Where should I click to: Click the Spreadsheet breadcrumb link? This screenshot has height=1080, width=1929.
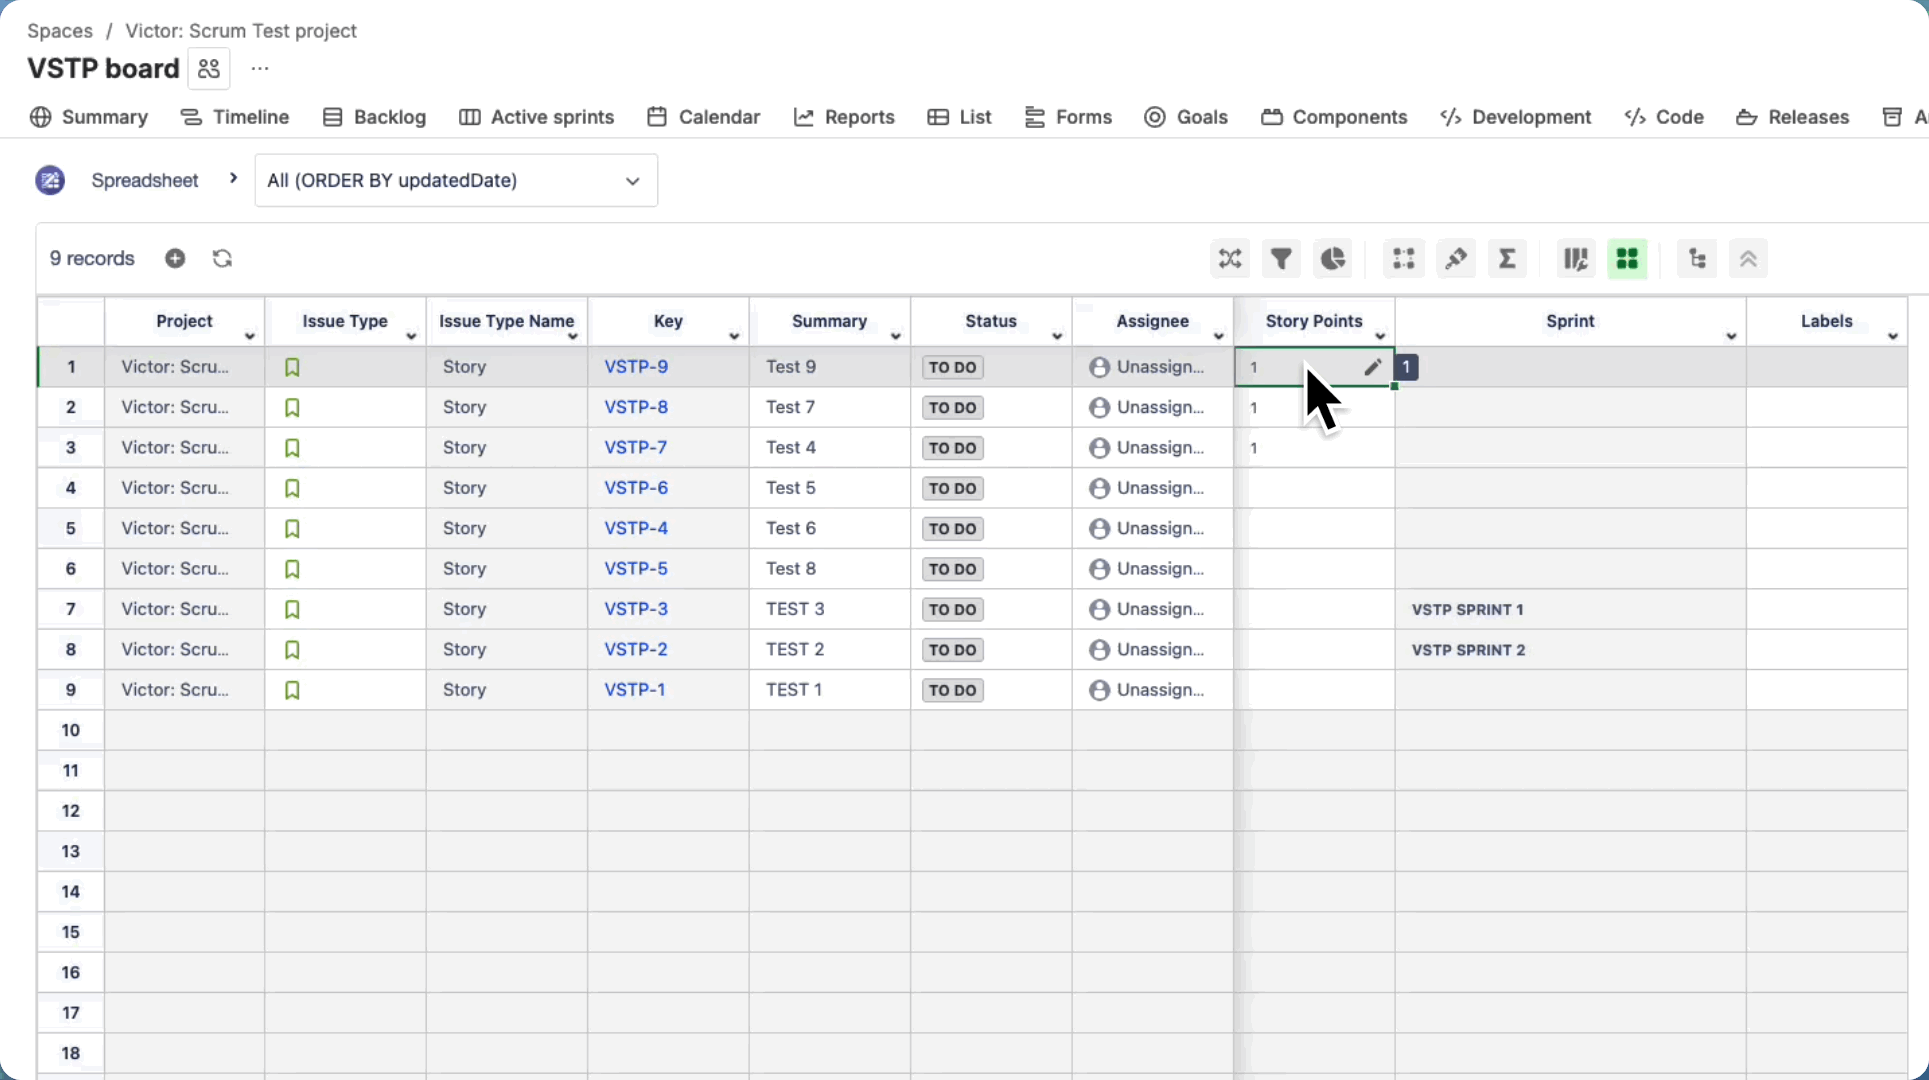[x=145, y=180]
